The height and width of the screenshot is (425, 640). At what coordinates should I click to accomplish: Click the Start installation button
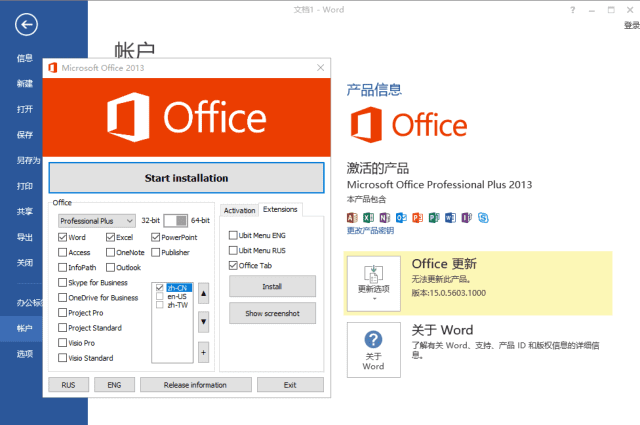coord(187,178)
